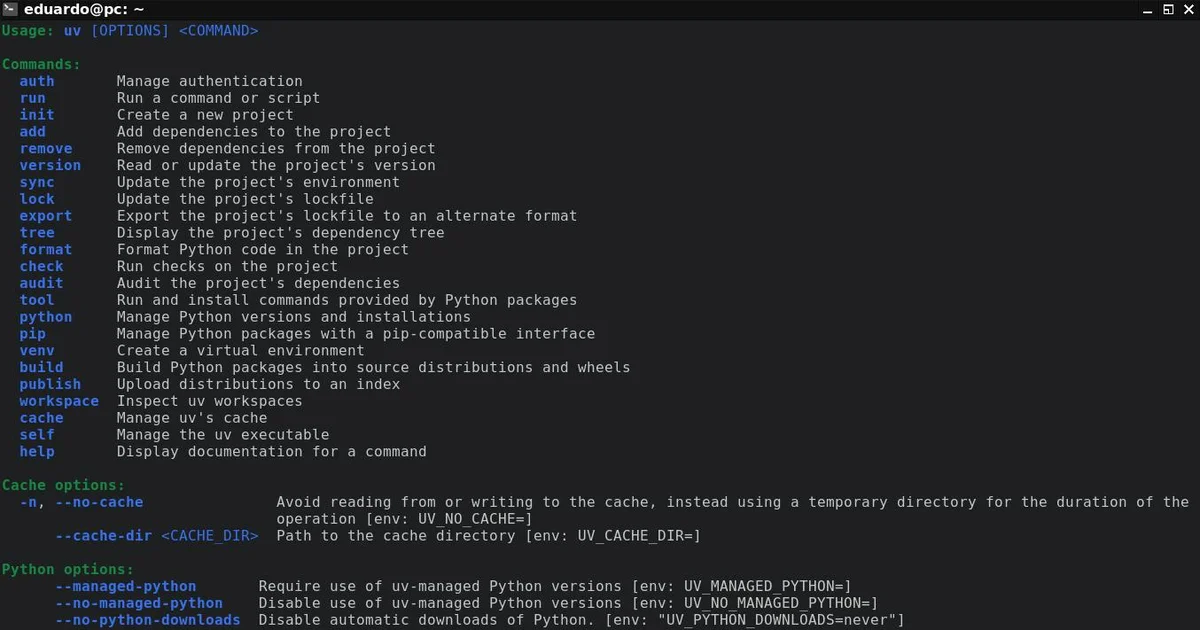This screenshot has width=1200, height=630.
Task: Click the '--no-python-downloads' option text
Action: click(x=148, y=620)
